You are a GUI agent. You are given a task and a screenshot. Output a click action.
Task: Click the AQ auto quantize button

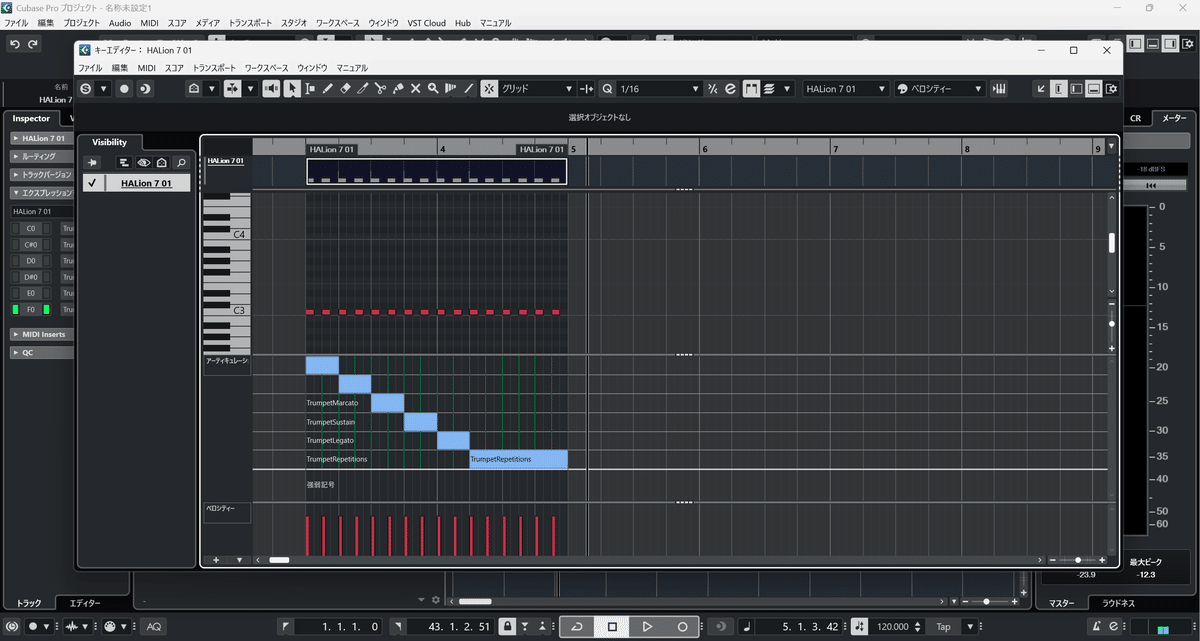(x=153, y=626)
